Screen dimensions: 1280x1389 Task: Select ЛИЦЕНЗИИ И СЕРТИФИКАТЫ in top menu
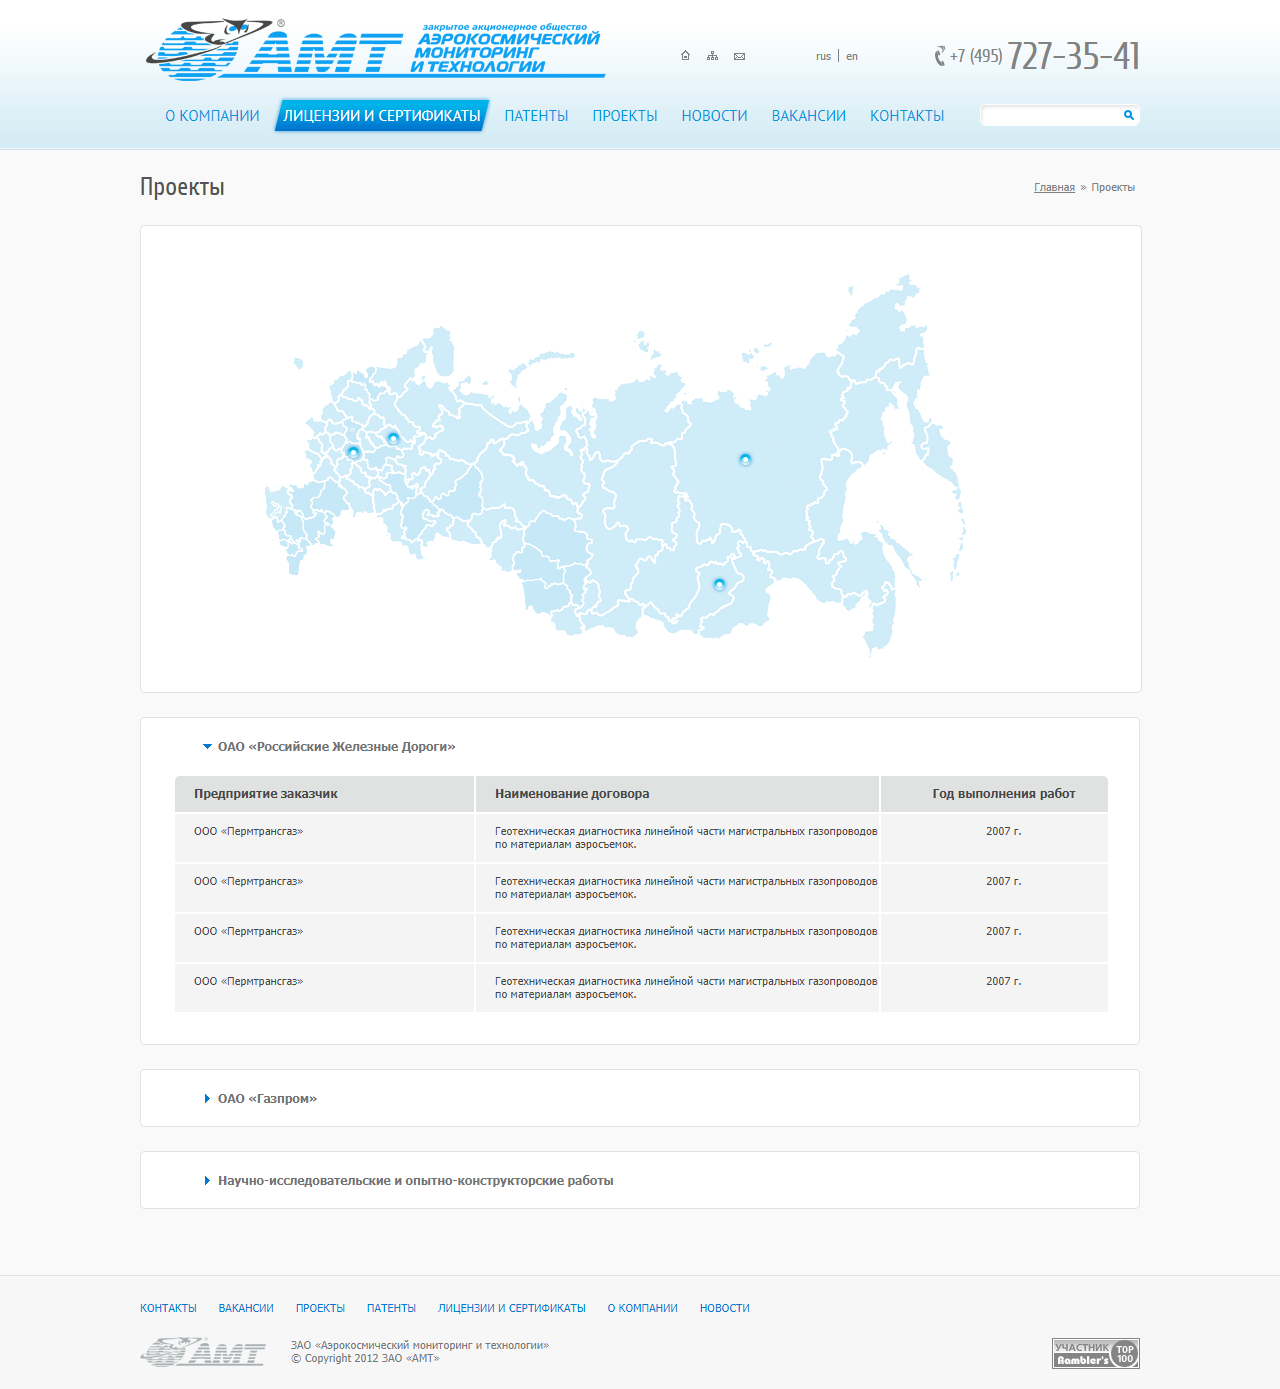[x=382, y=116]
